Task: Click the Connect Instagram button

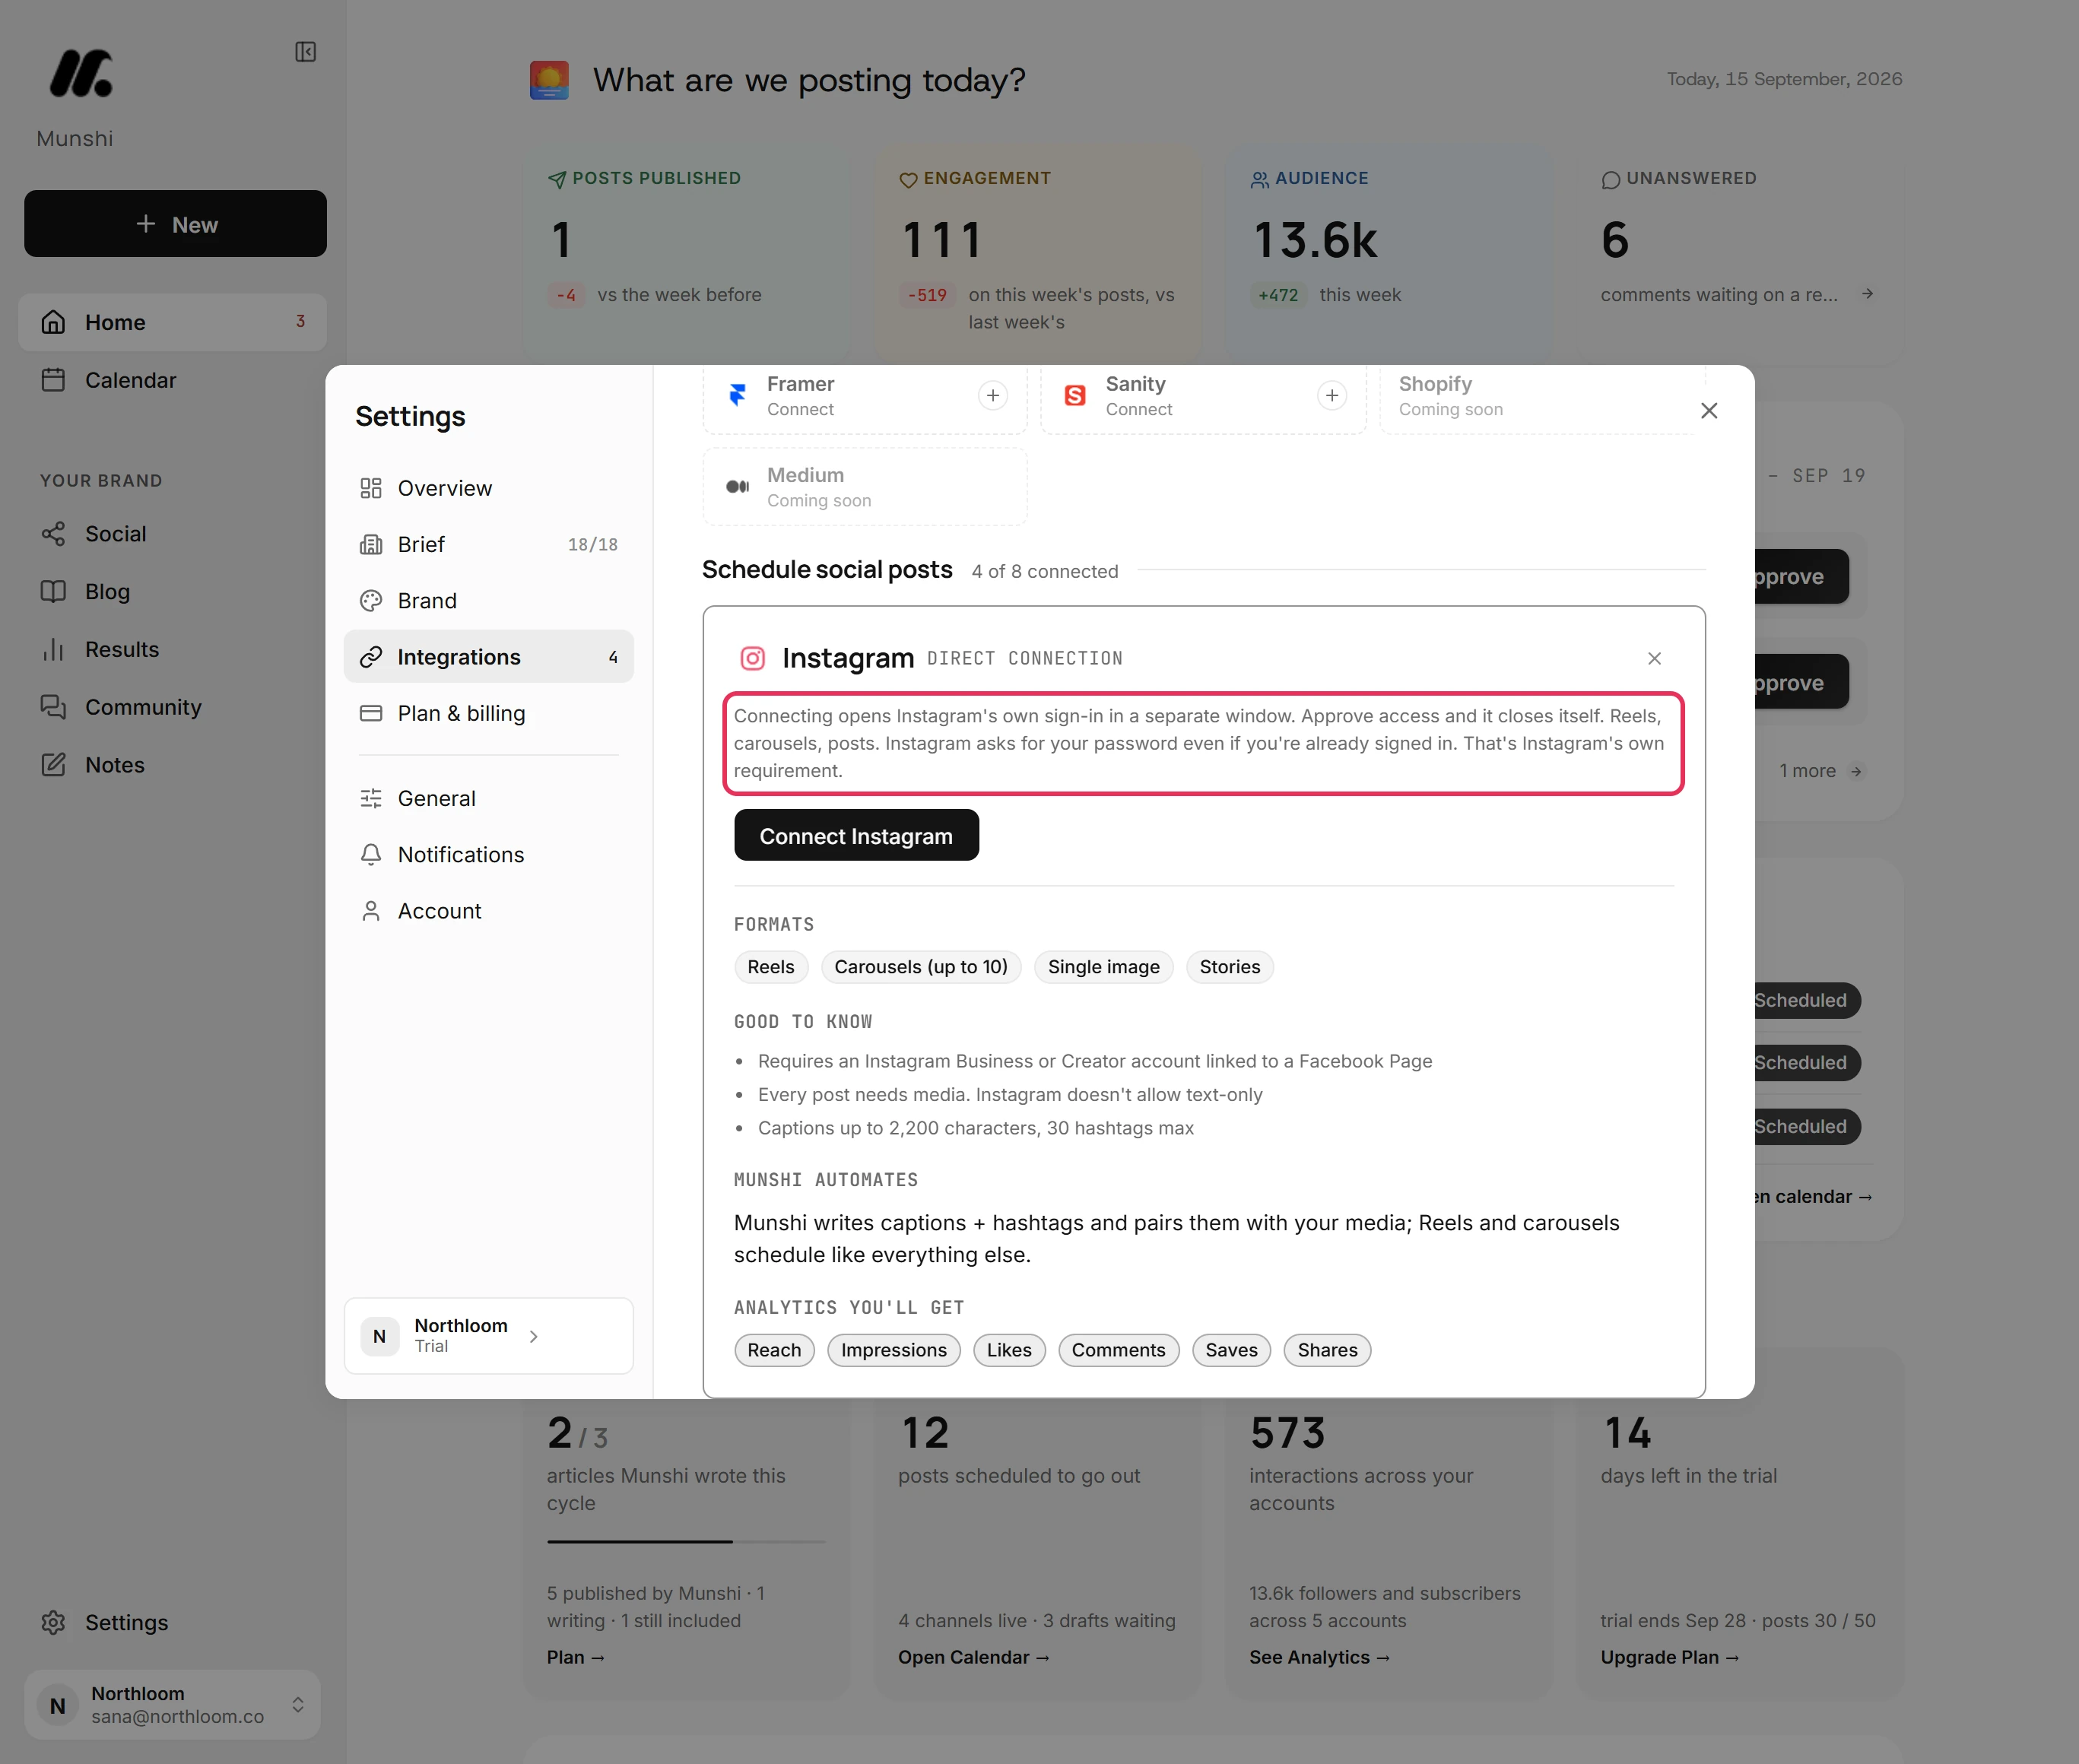Action: click(x=856, y=835)
